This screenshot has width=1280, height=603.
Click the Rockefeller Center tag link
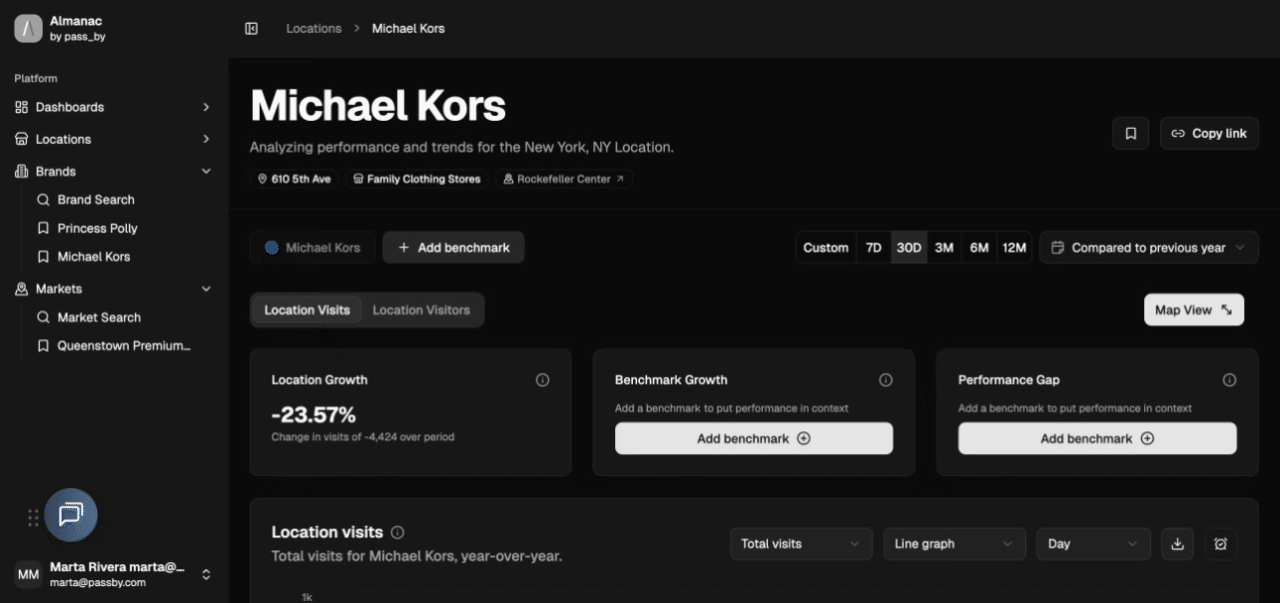coord(564,179)
